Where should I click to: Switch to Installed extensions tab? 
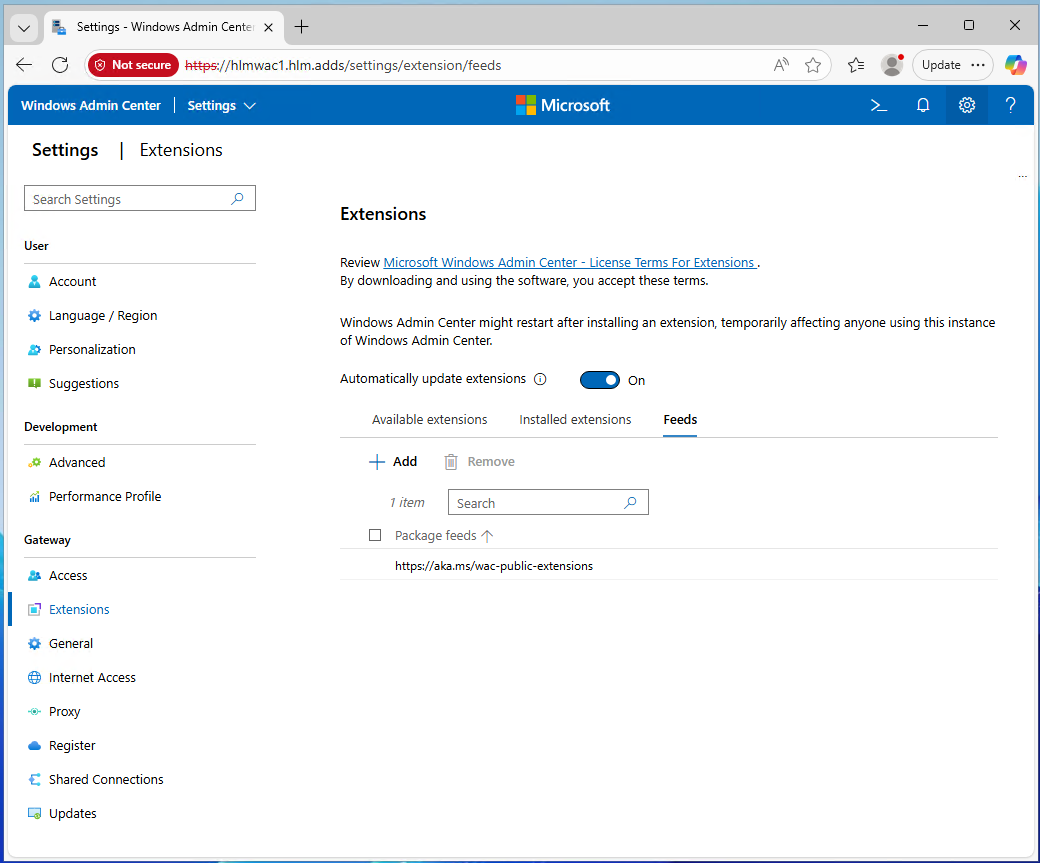coord(575,419)
